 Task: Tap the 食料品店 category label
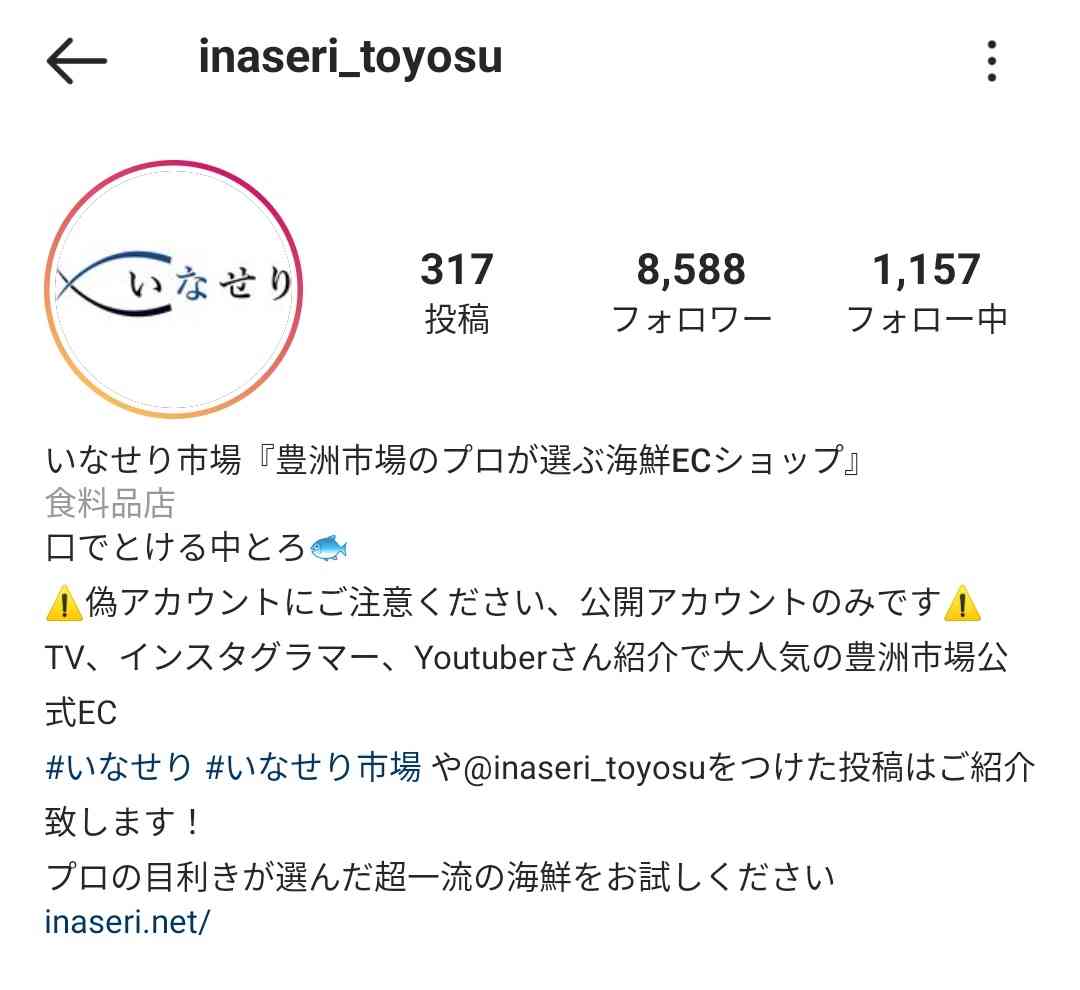coord(110,502)
